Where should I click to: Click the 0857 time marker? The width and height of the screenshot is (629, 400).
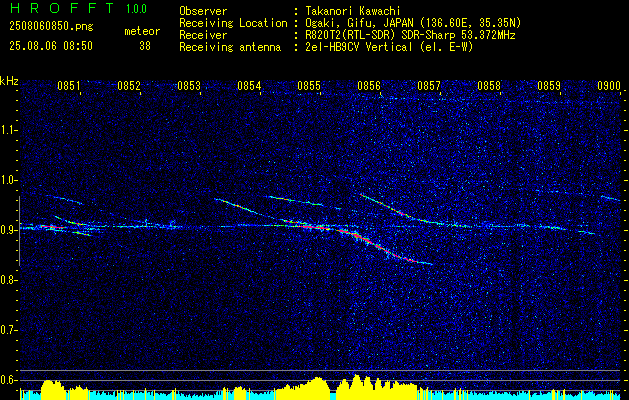pos(429,86)
